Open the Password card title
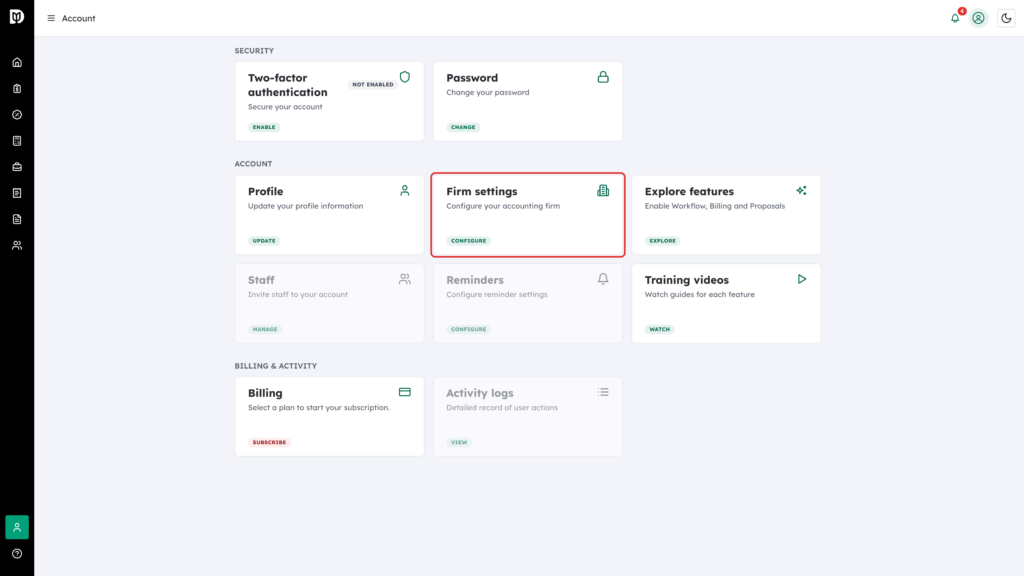This screenshot has height=576, width=1024. pos(472,78)
